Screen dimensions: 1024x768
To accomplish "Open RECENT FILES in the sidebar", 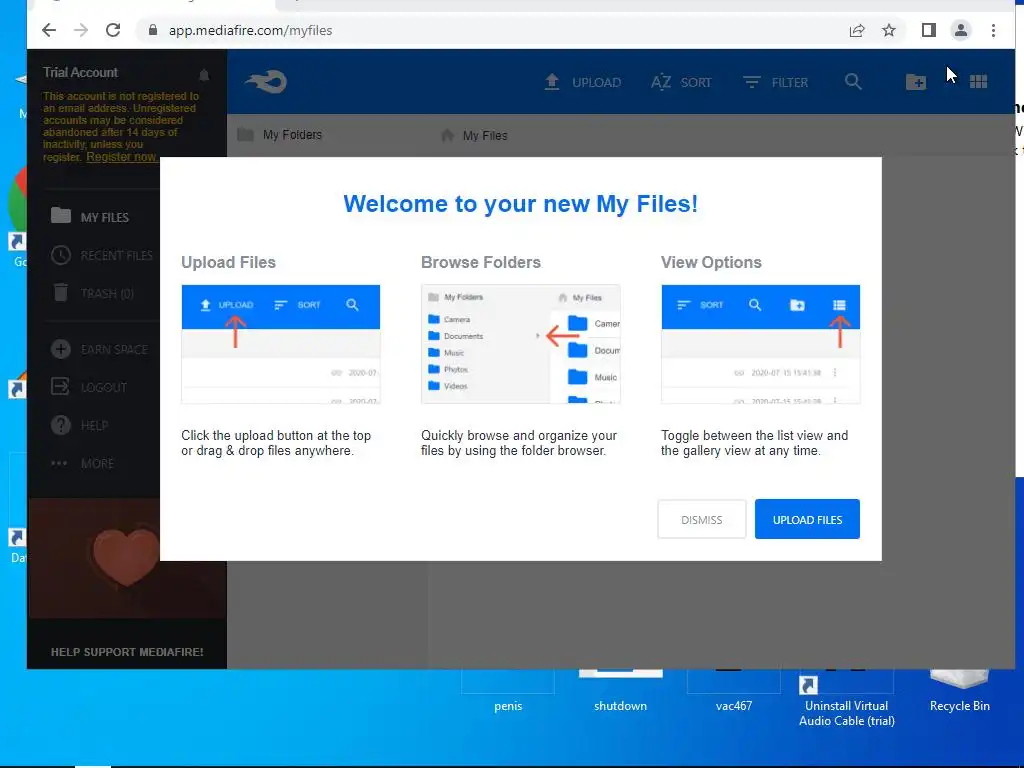I will (x=102, y=255).
